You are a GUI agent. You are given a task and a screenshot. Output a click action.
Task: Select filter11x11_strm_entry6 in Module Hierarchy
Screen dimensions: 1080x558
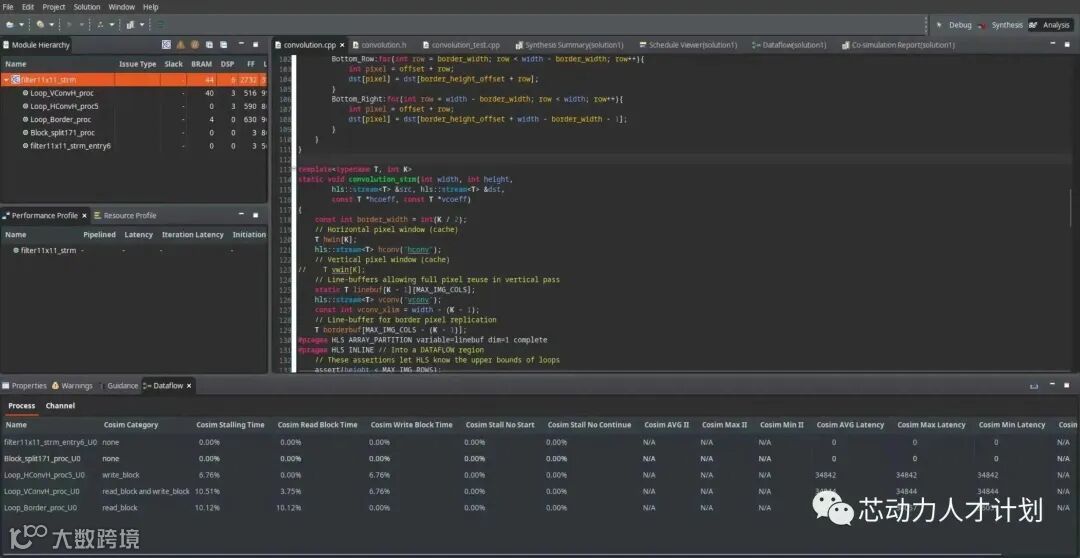tap(70, 146)
